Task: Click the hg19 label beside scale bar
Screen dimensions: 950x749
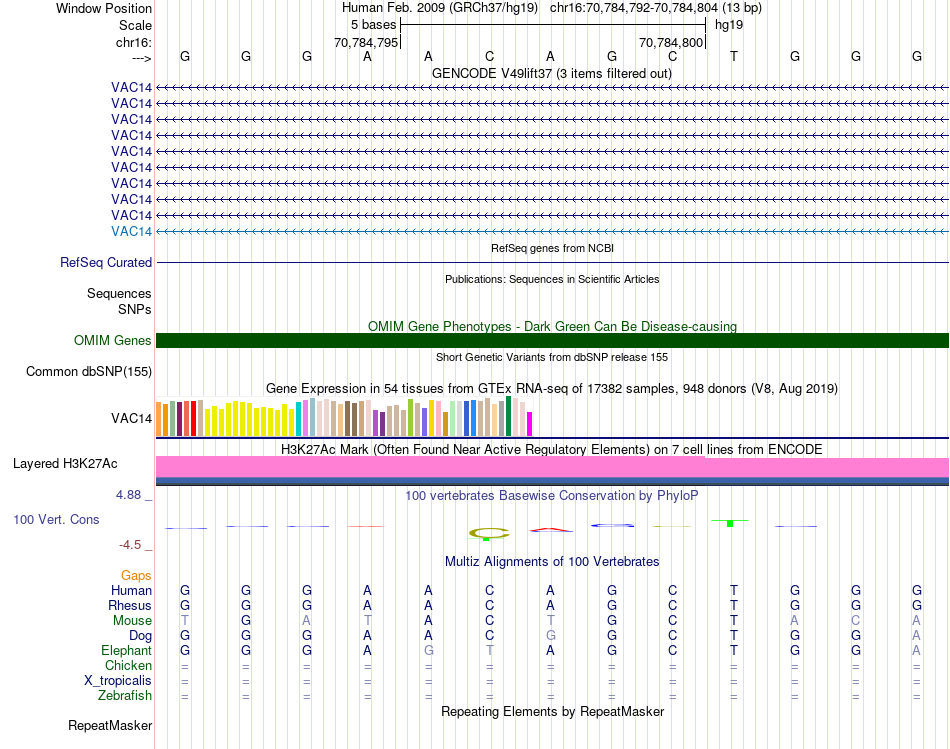Action: click(x=729, y=25)
